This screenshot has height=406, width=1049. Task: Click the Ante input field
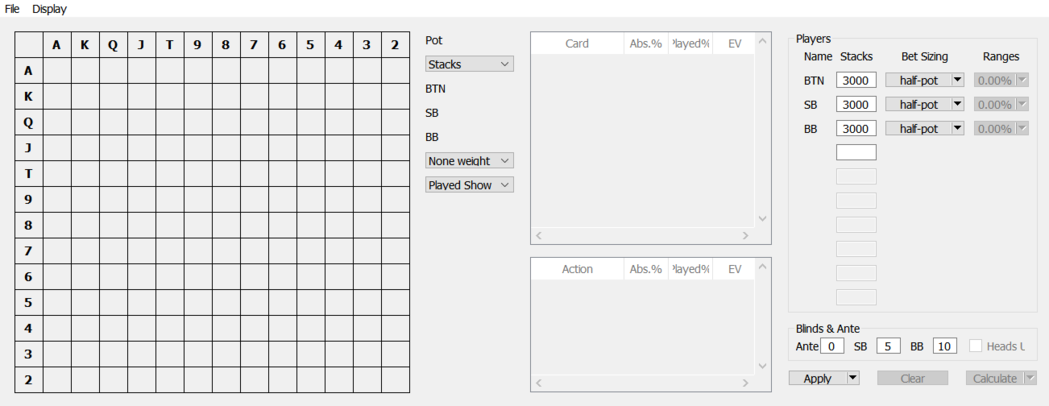832,346
